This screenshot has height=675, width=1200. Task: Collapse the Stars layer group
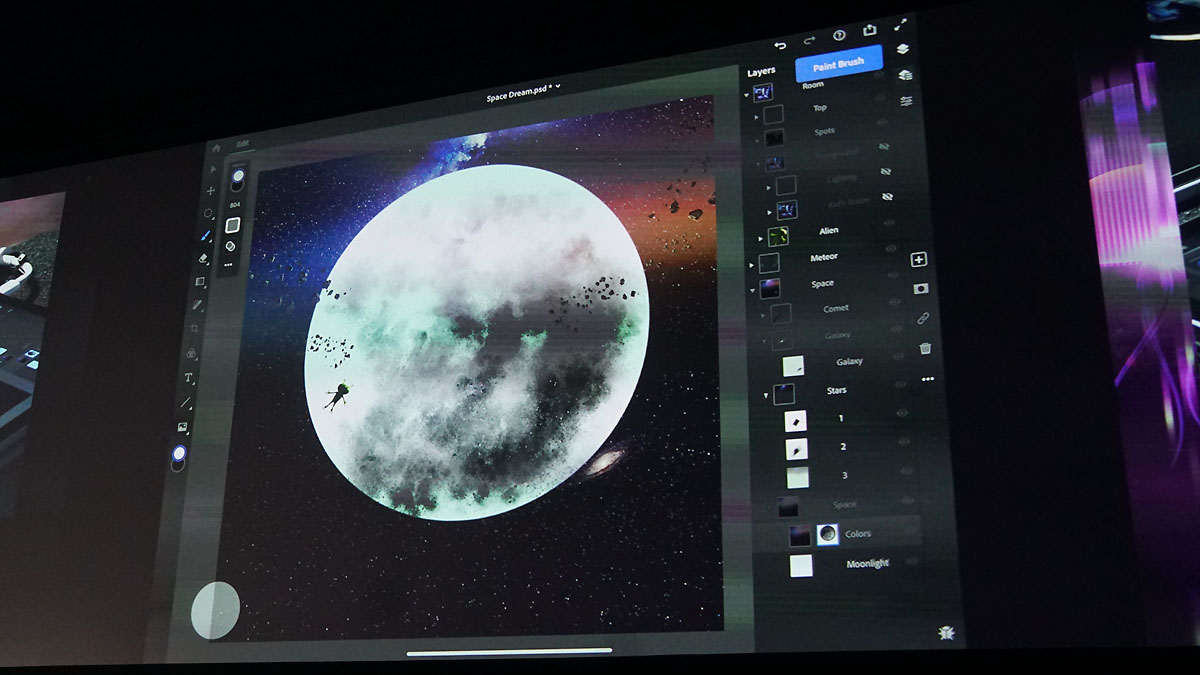(x=766, y=396)
